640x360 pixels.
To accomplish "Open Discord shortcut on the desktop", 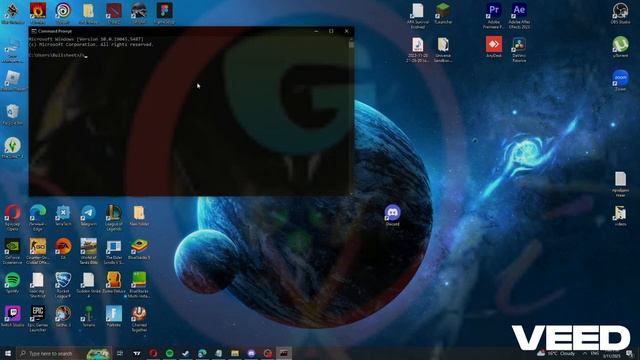I will pyautogui.click(x=392, y=215).
